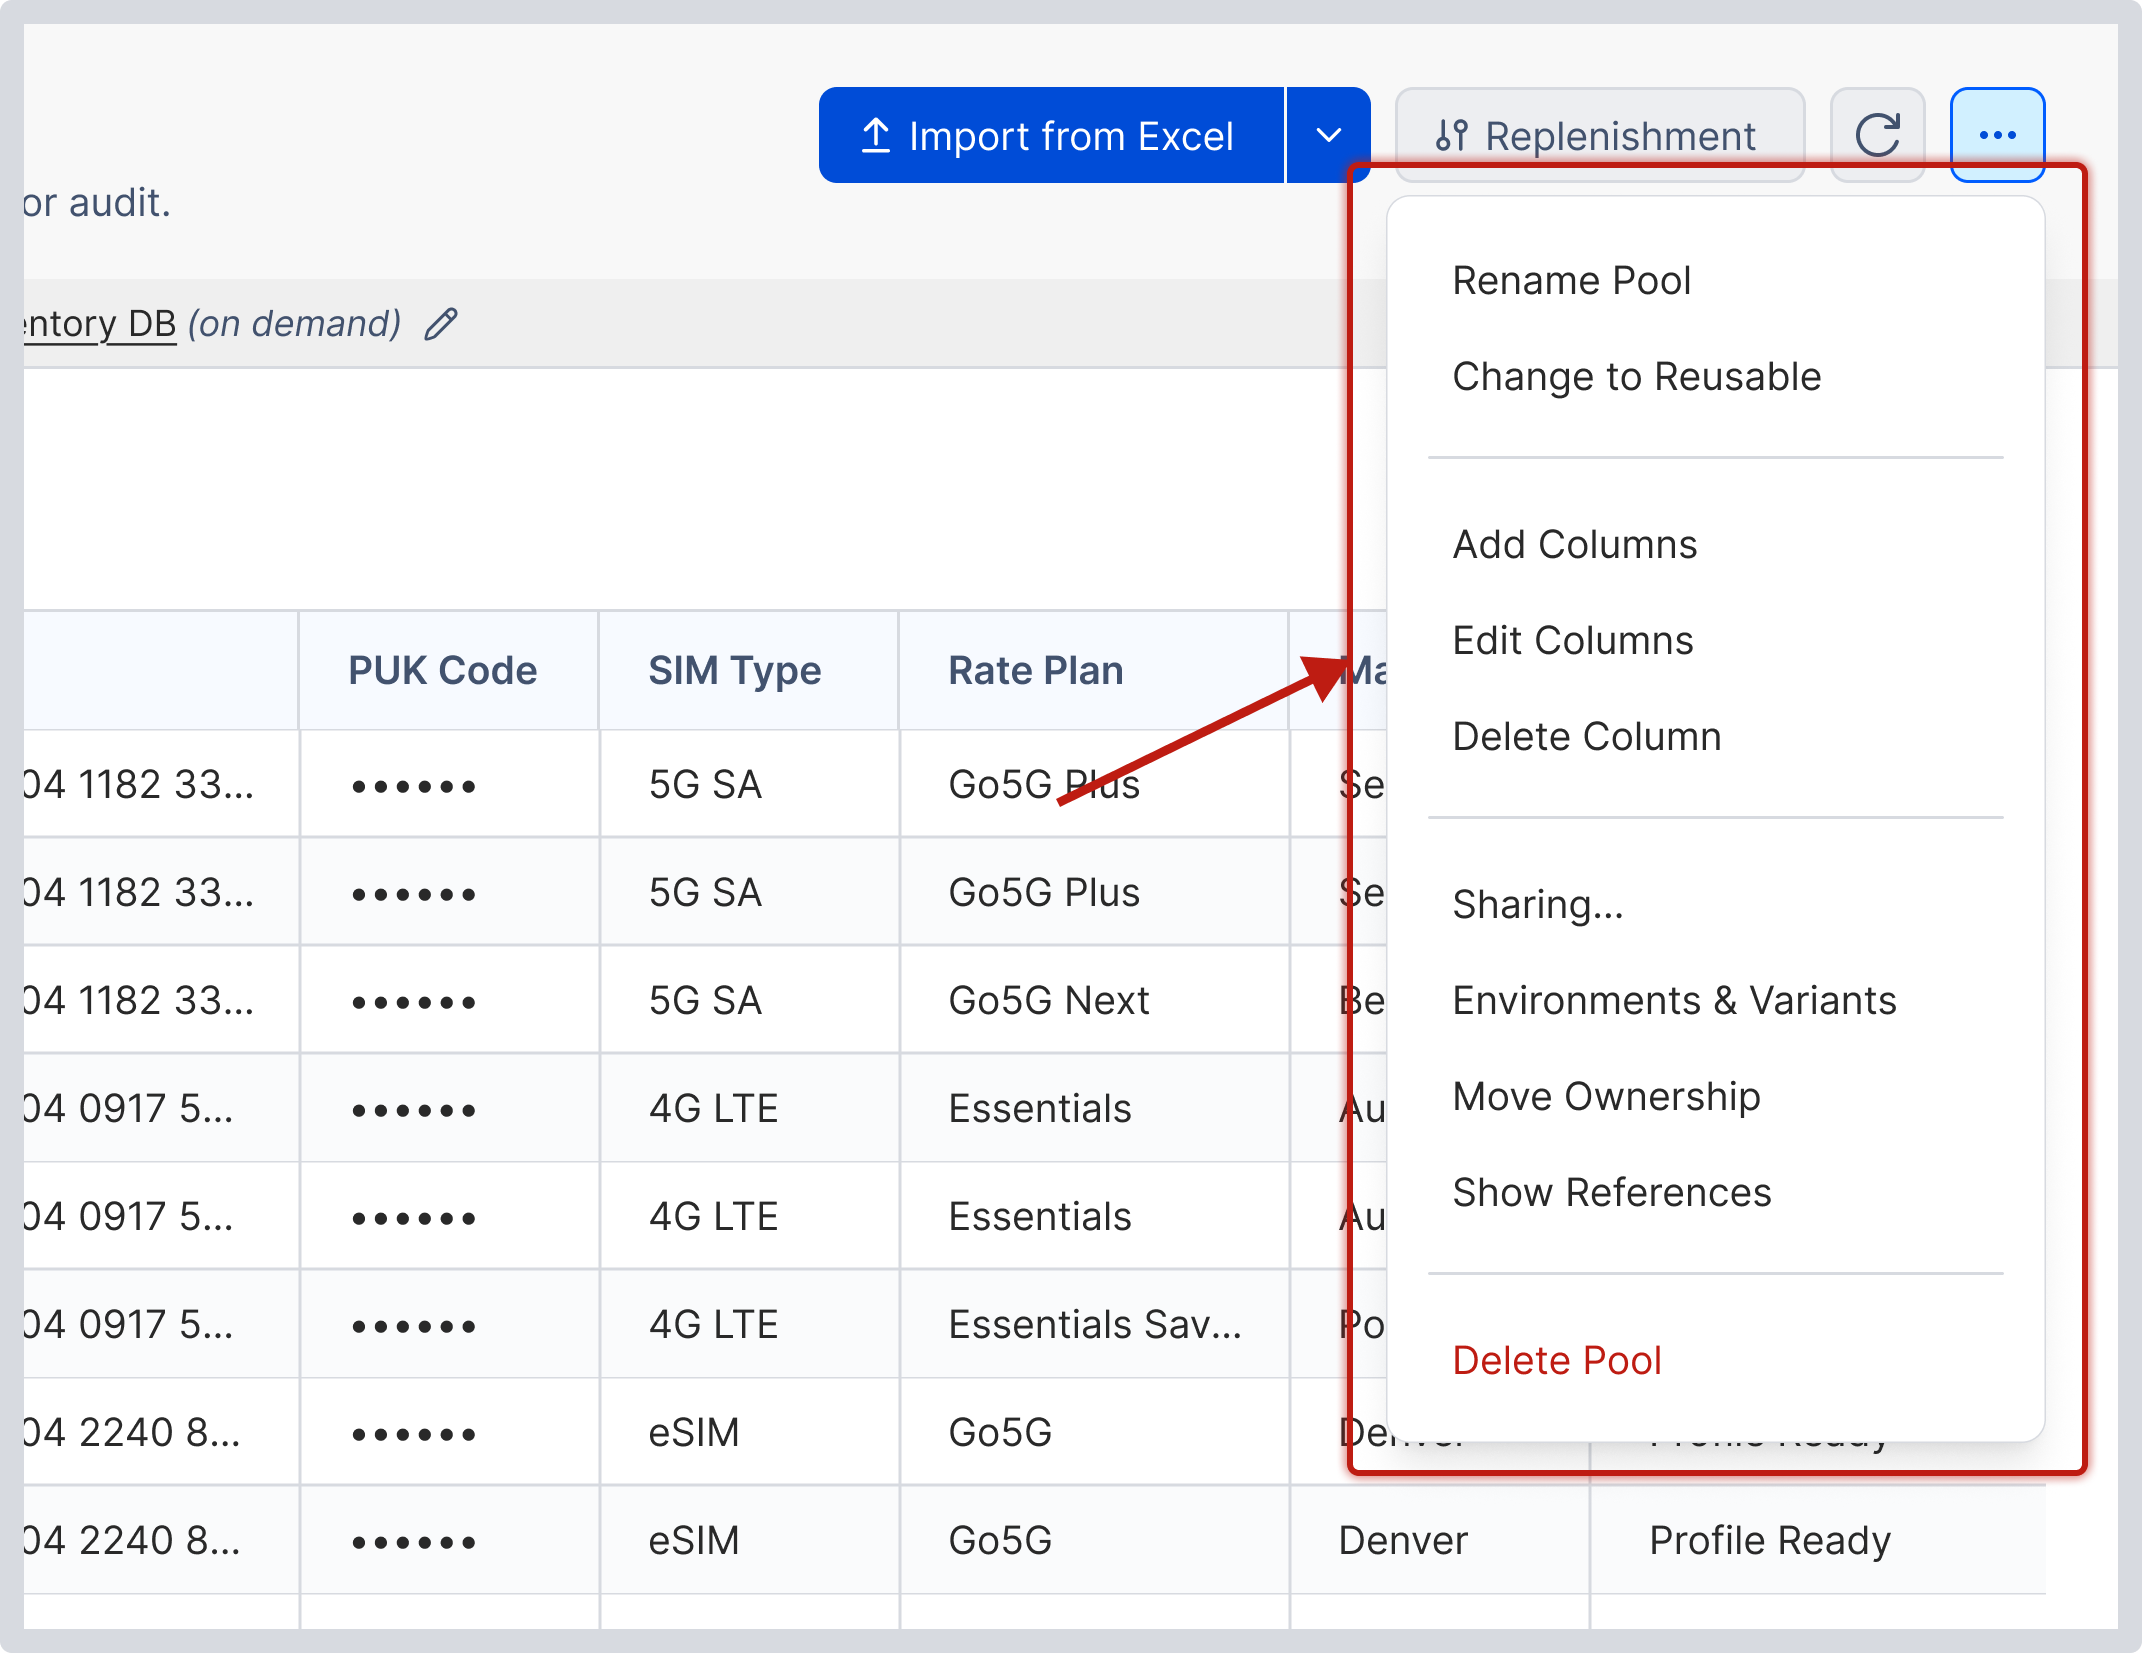Image resolution: width=2142 pixels, height=1653 pixels.
Task: Click the refresh icon button
Action: click(1877, 135)
